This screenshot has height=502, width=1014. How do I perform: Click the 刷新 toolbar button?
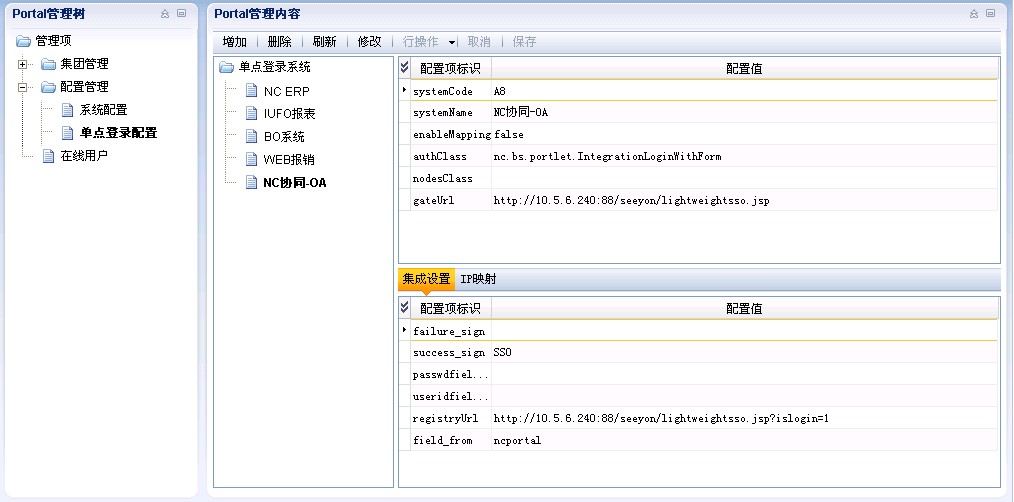click(324, 42)
